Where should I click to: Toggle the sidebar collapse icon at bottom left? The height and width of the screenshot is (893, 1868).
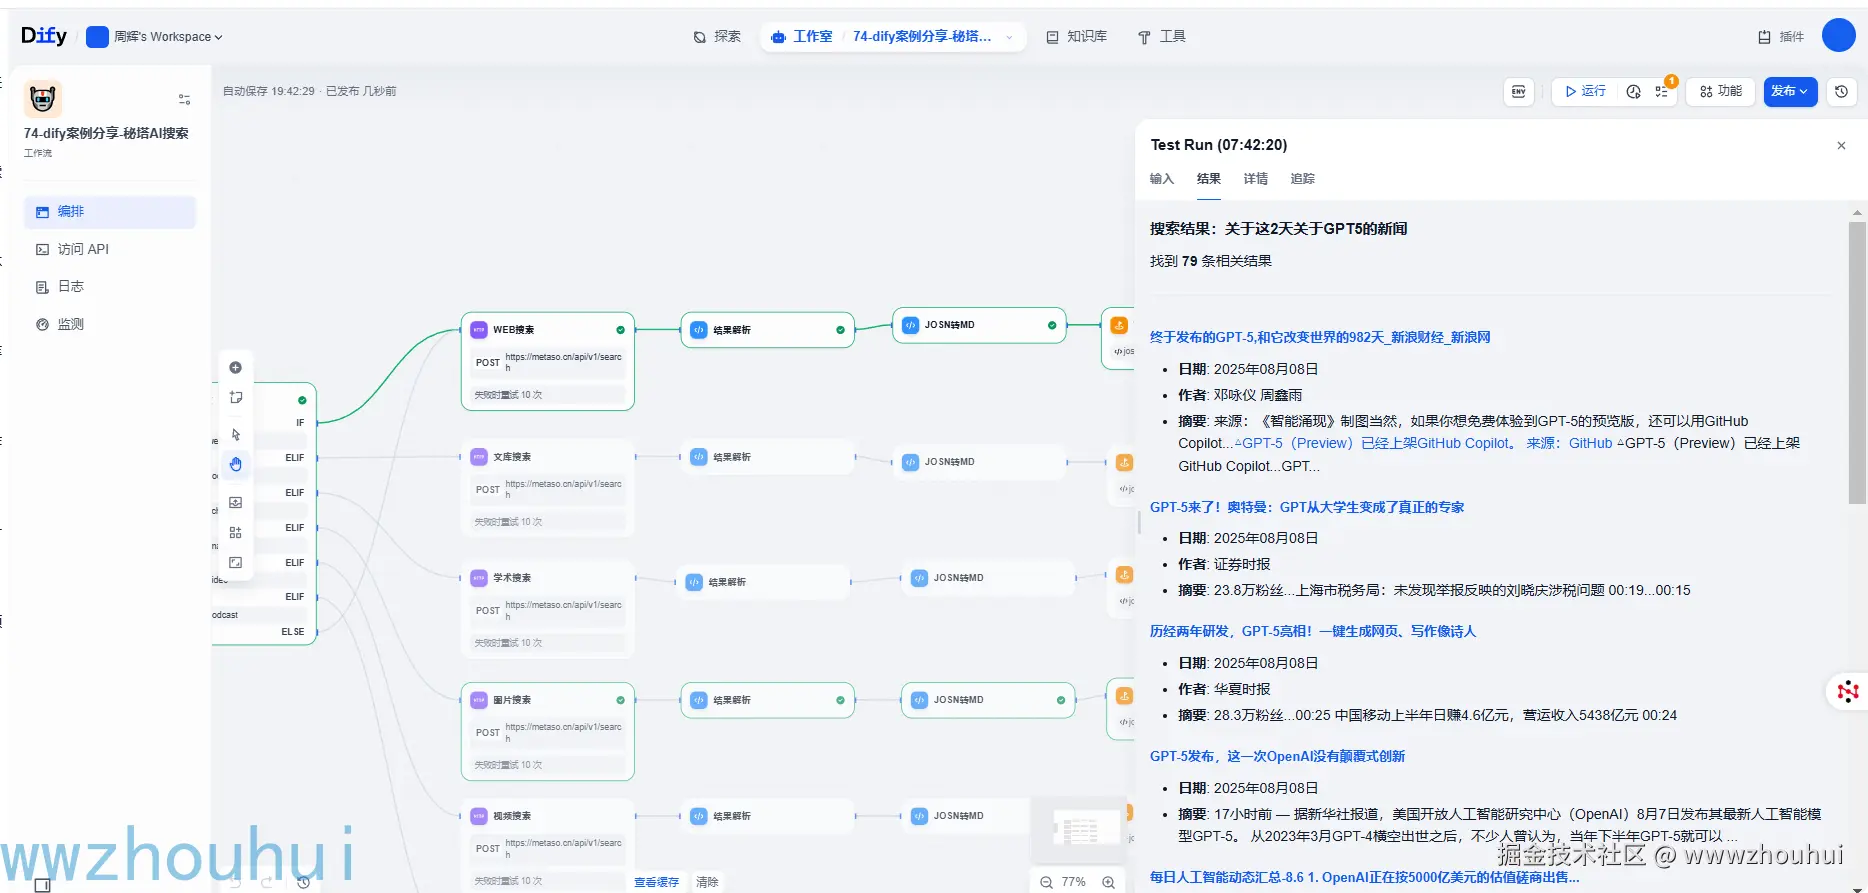point(42,885)
